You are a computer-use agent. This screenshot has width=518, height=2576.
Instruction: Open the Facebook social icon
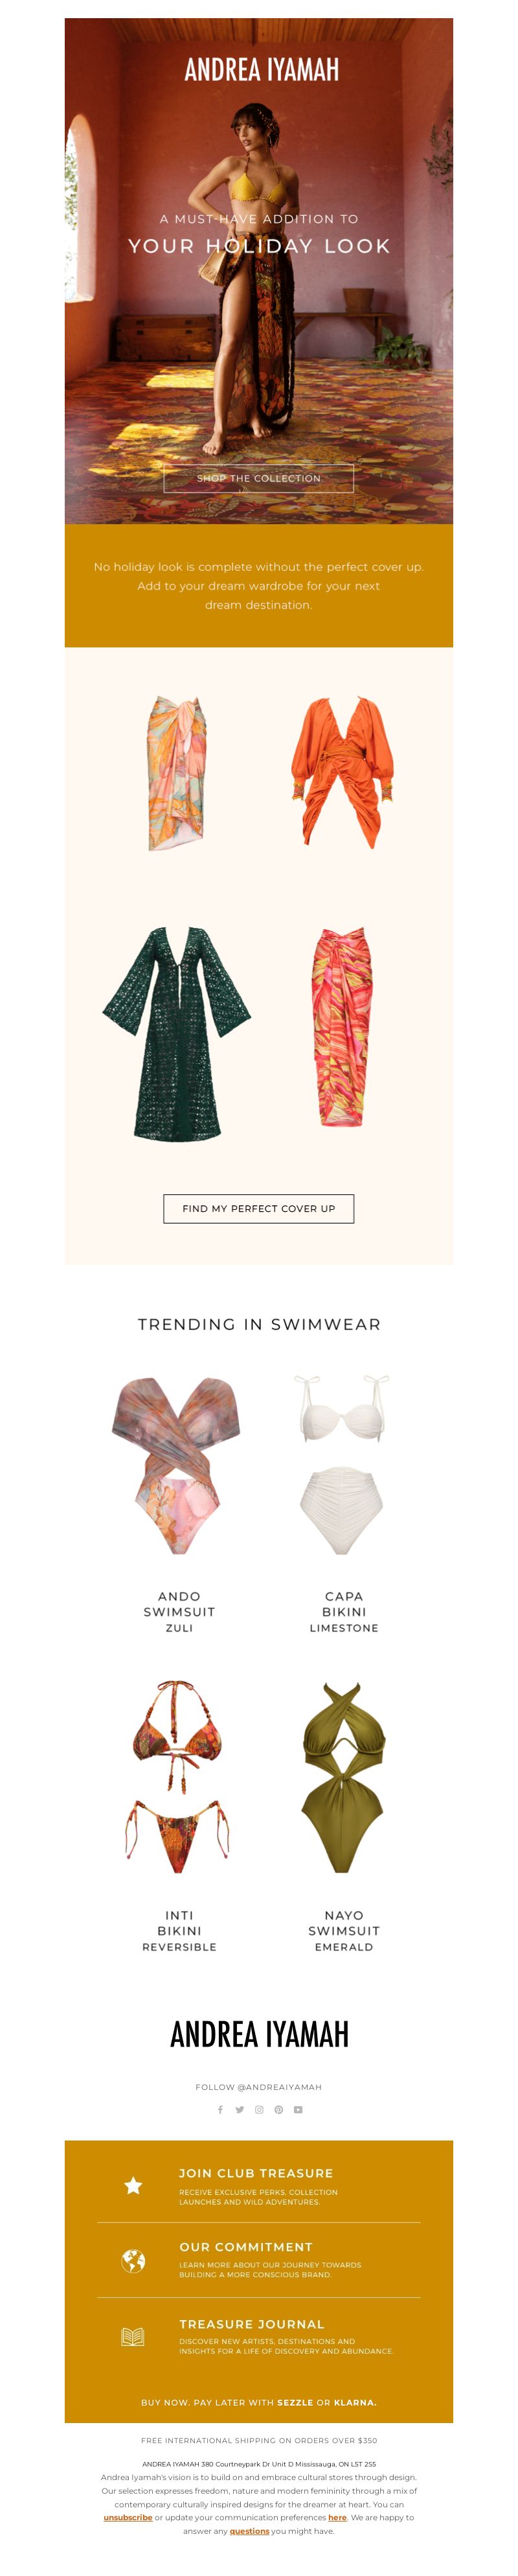click(220, 2109)
